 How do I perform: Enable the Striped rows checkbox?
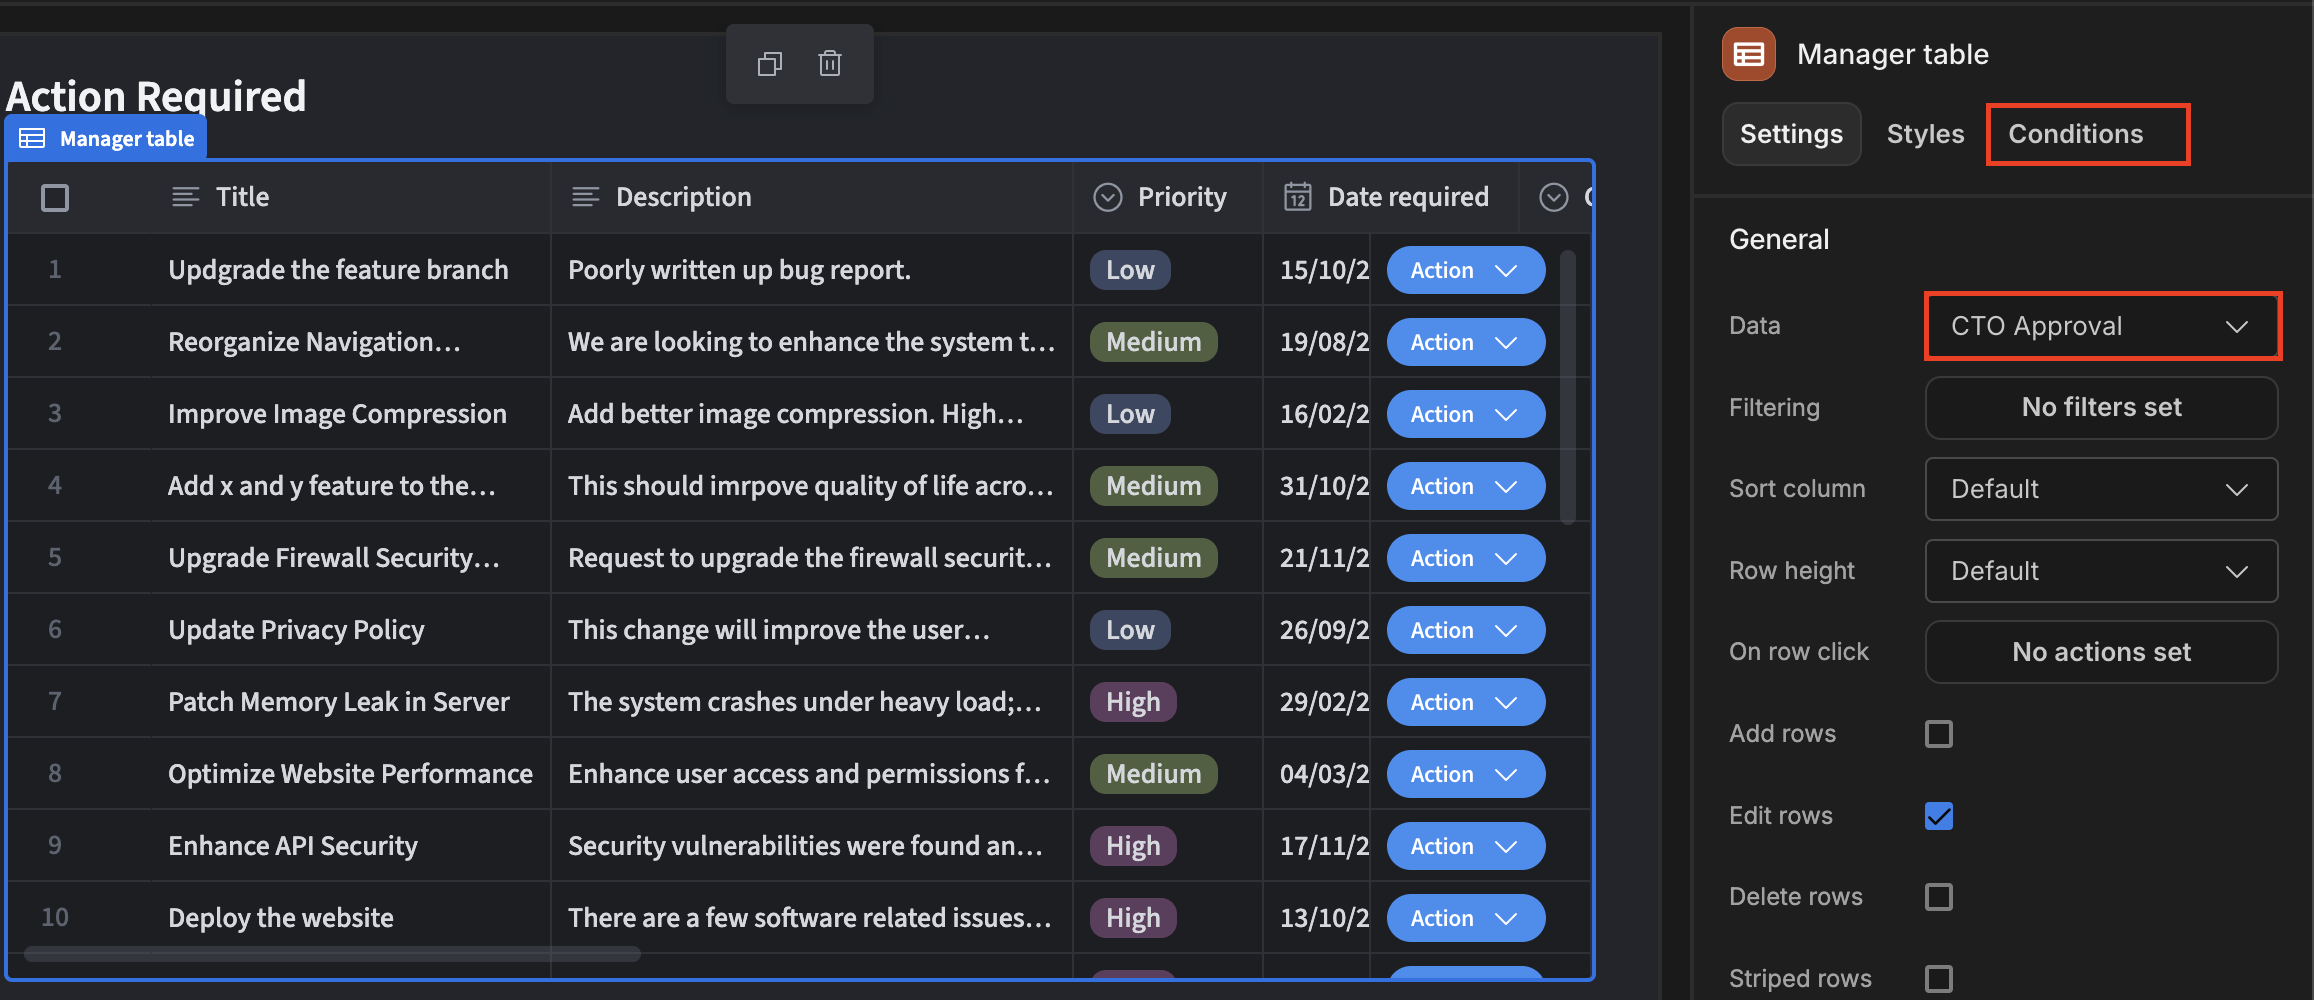point(1939,979)
